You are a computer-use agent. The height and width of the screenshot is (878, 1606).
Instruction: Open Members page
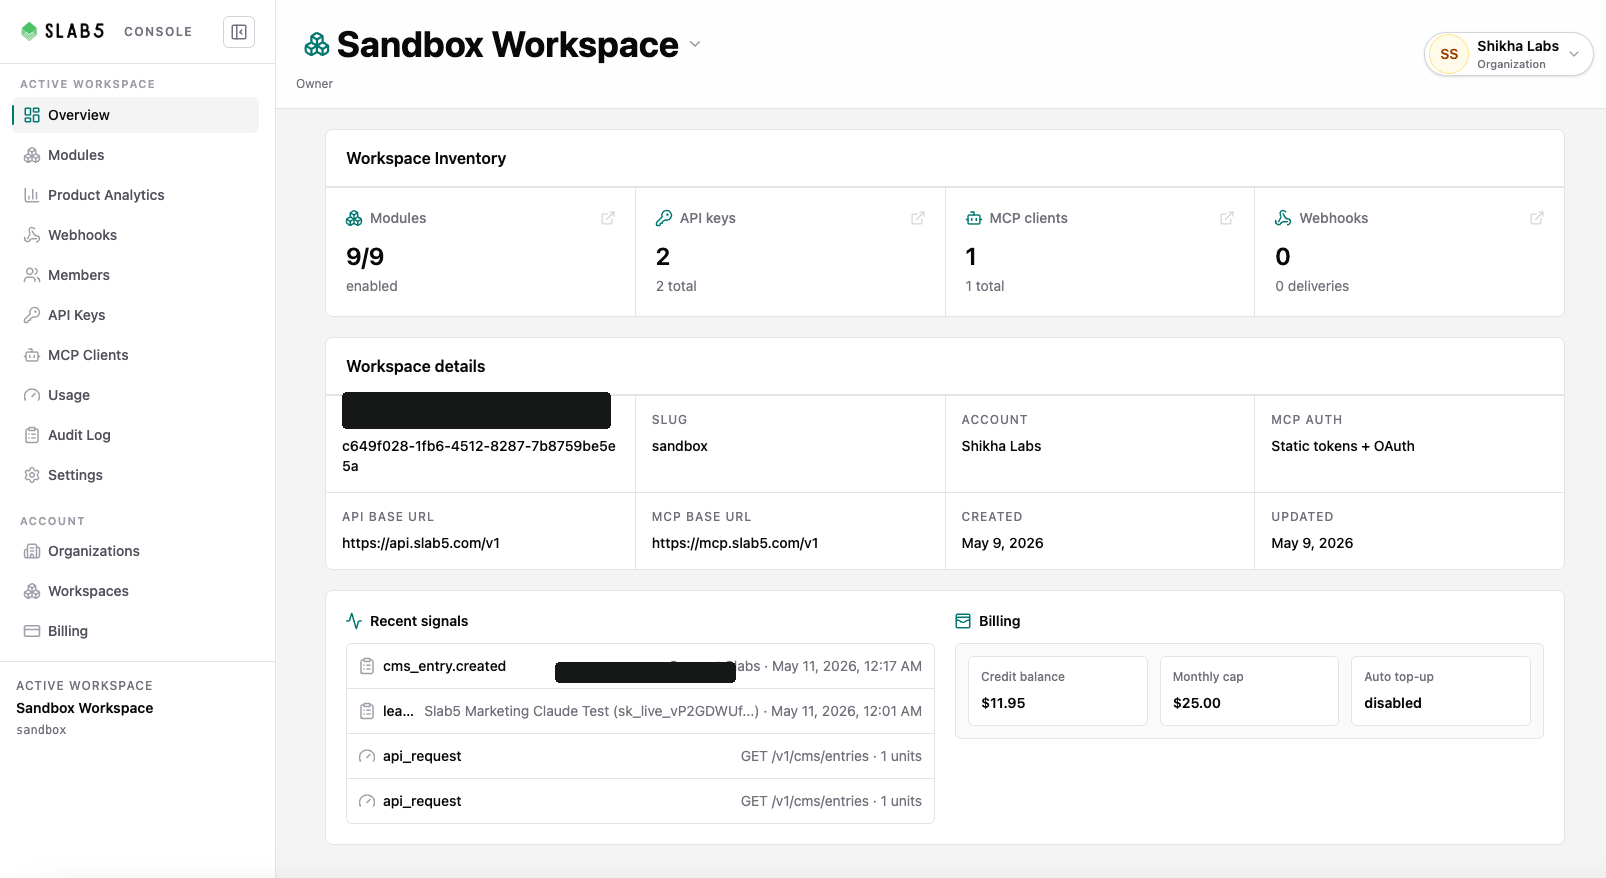tap(135, 275)
